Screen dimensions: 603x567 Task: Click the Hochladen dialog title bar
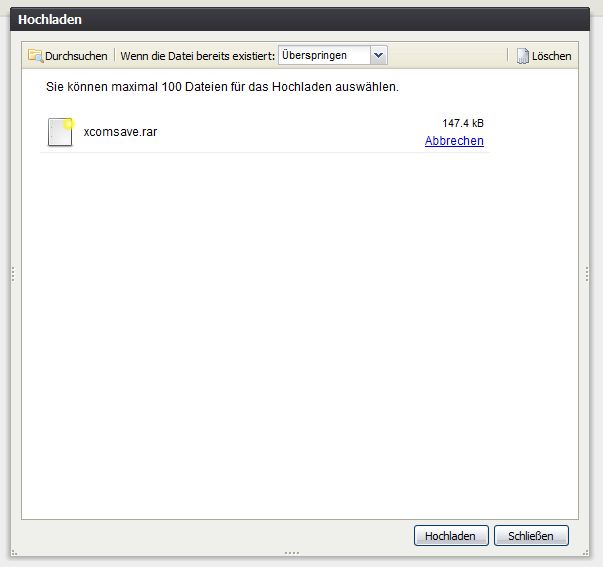click(x=300, y=19)
